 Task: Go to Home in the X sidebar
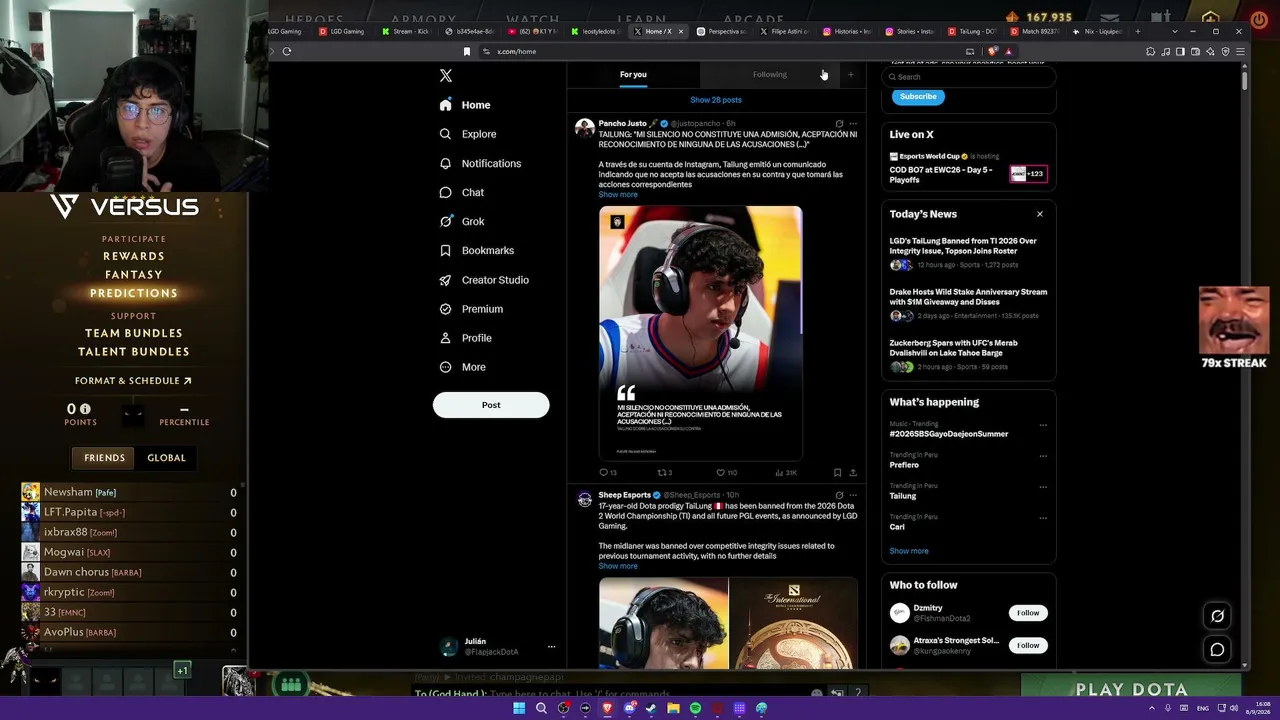(x=465, y=105)
